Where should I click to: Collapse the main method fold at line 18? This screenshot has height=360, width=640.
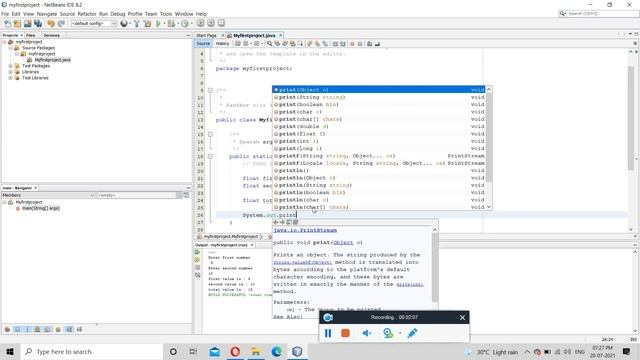(x=210, y=156)
